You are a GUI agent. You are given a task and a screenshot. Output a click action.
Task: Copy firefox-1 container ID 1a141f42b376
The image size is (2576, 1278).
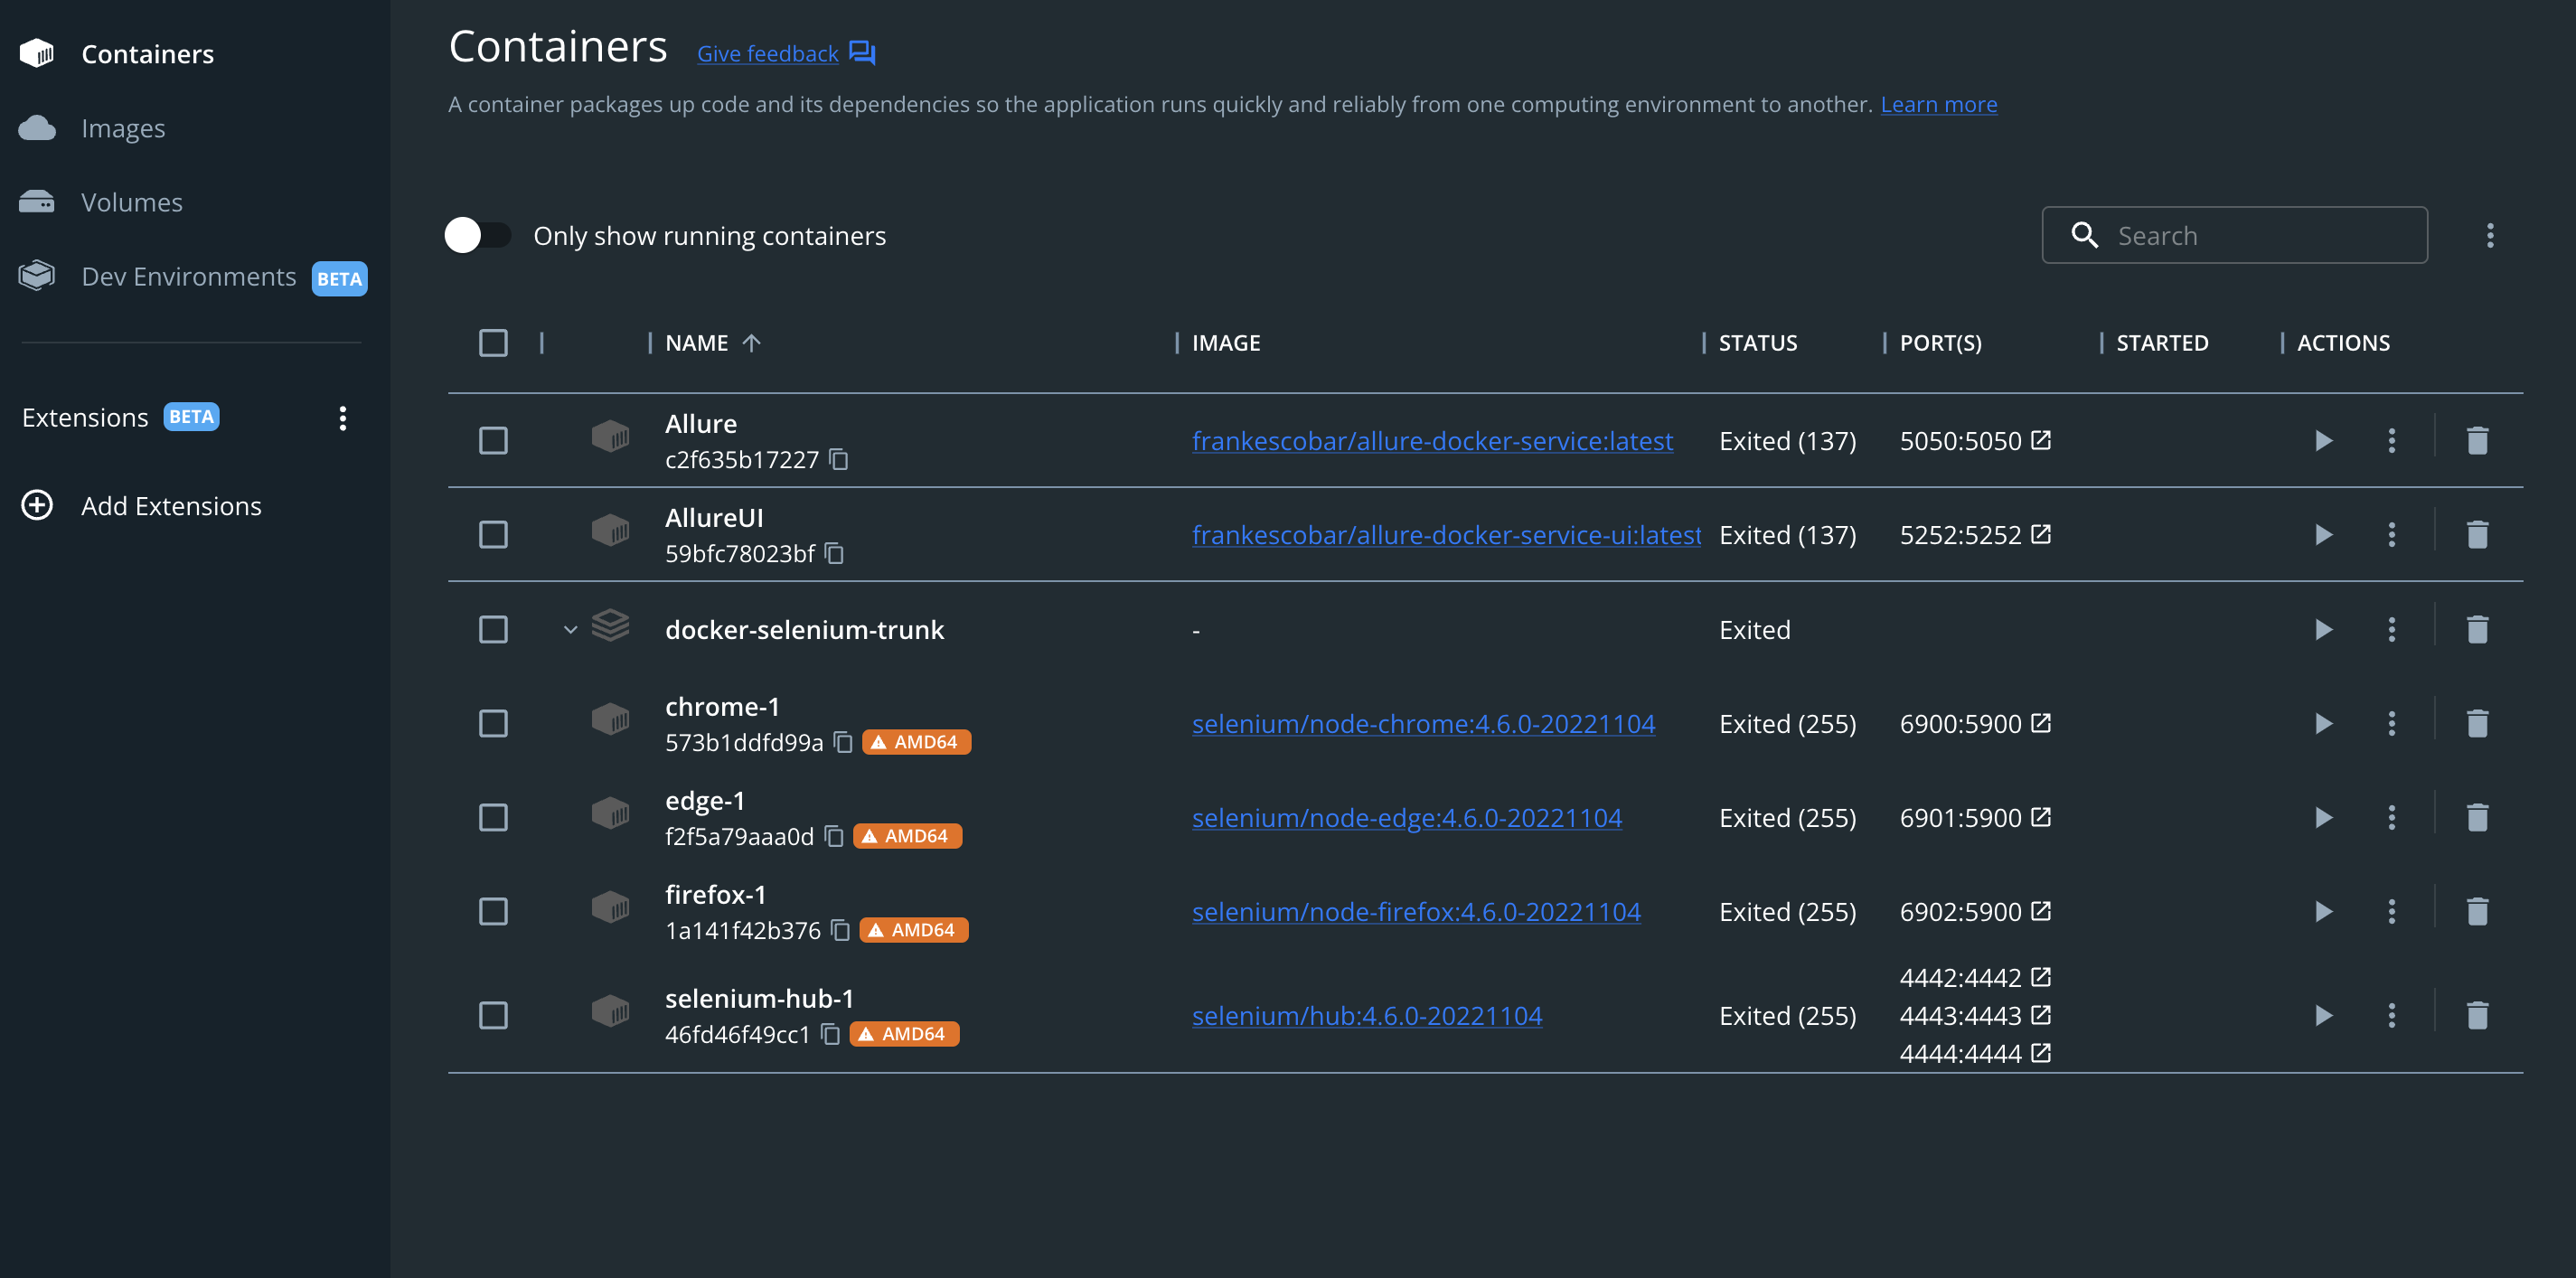point(840,930)
